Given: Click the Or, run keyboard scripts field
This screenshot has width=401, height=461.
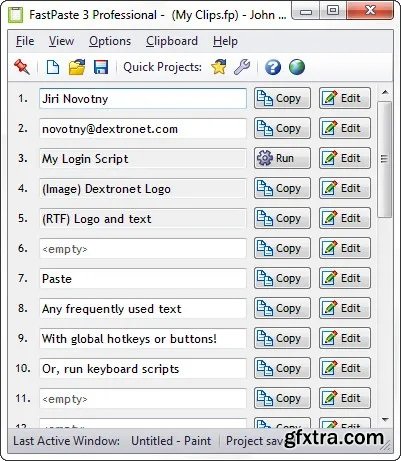Looking at the screenshot, I should pos(143,369).
